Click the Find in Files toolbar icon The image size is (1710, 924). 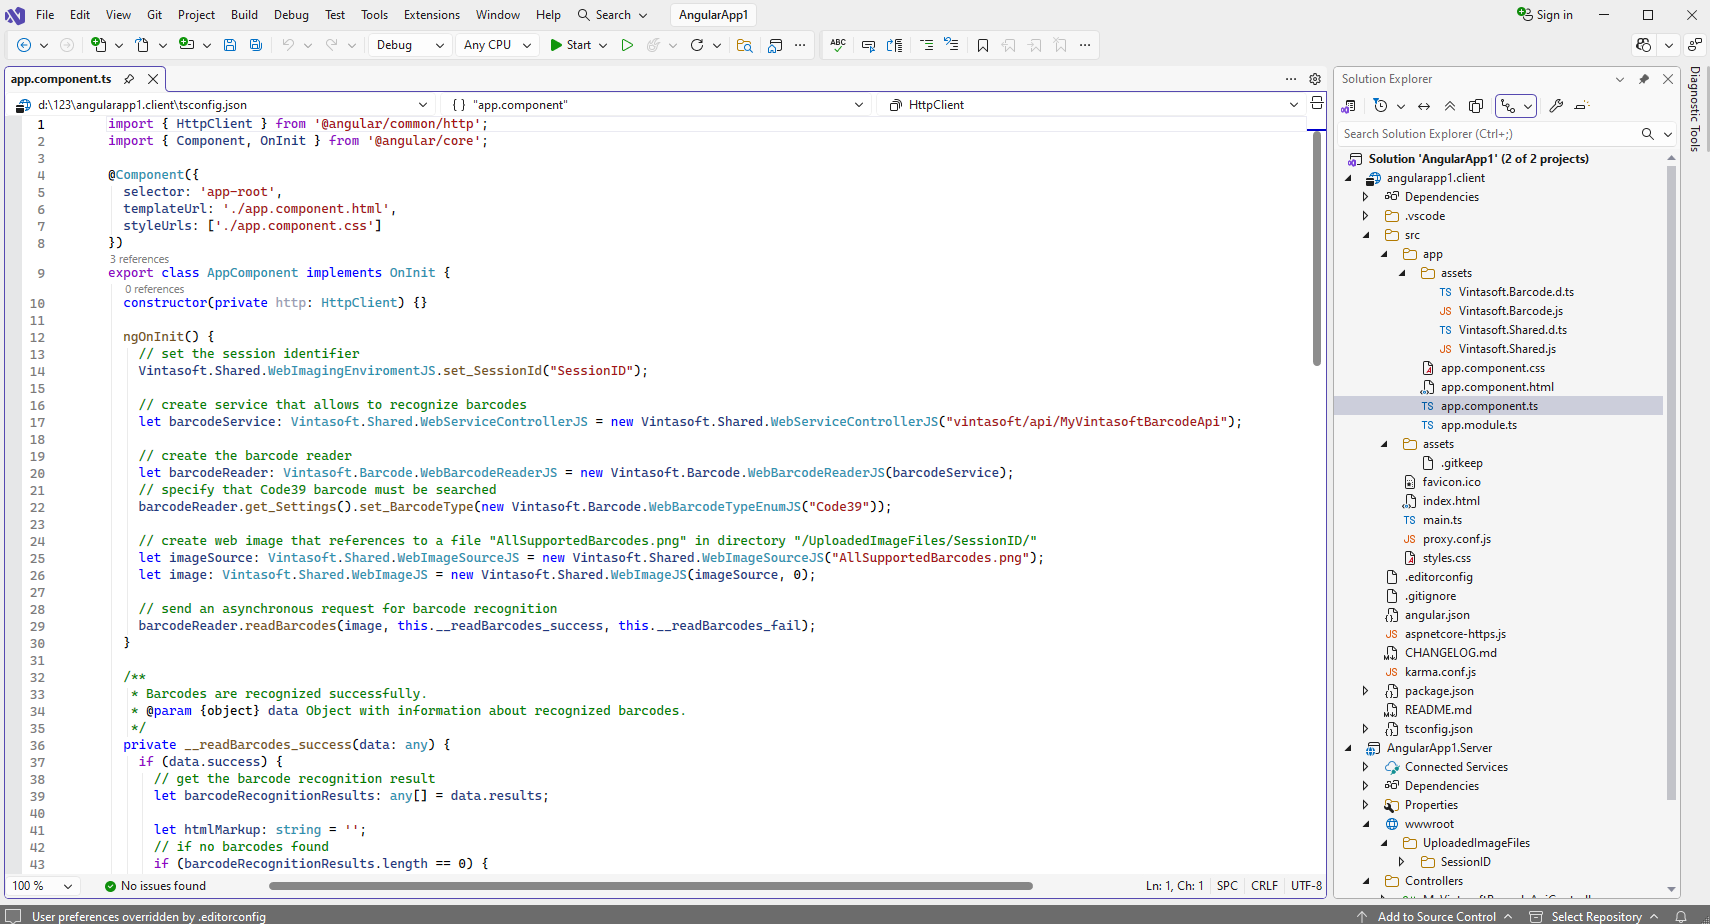click(744, 45)
